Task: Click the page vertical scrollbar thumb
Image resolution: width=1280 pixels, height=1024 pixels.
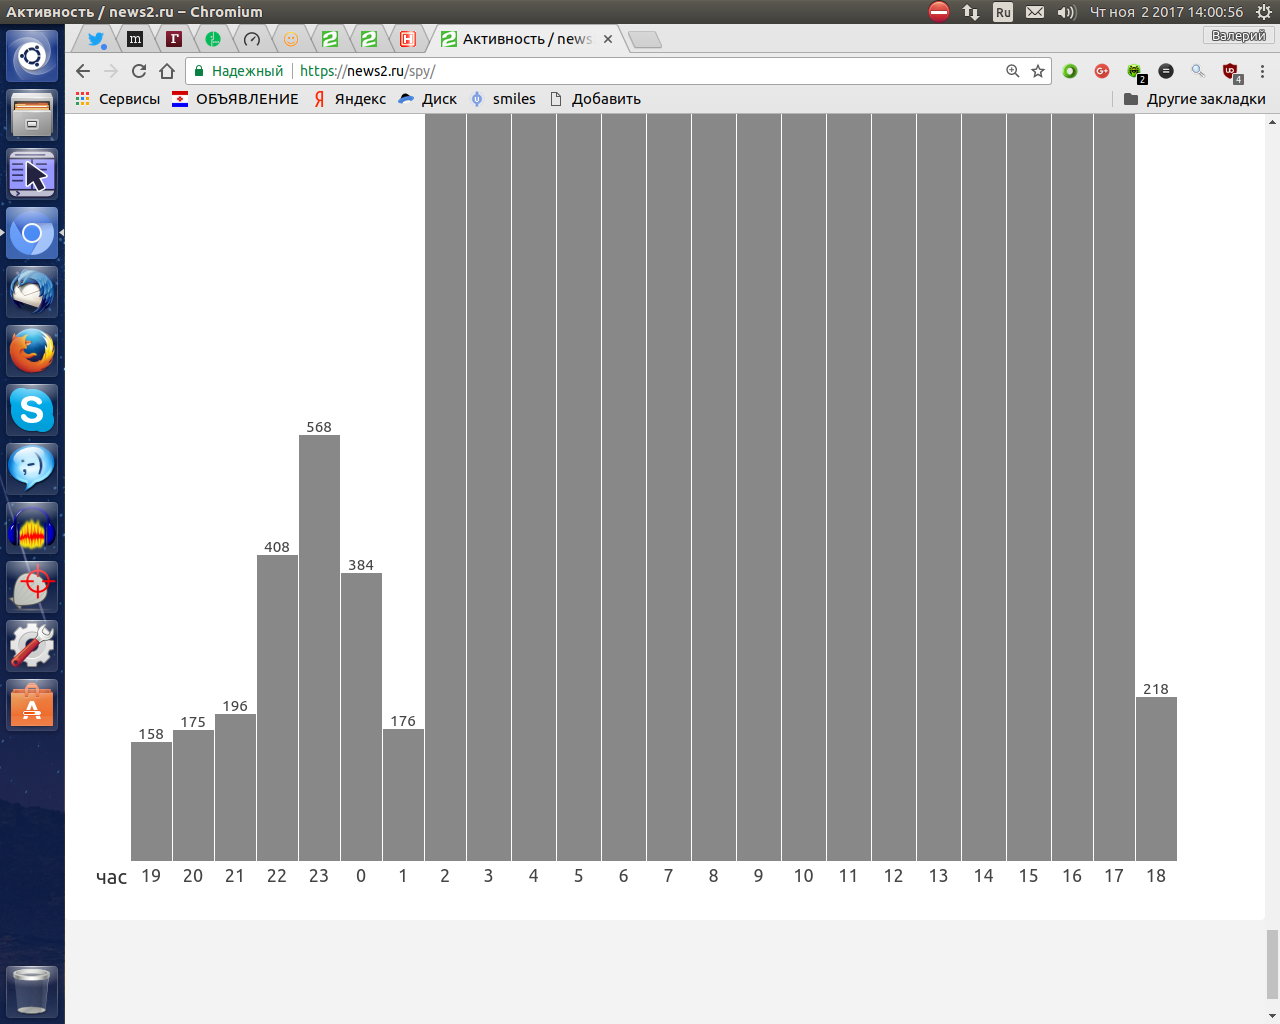Action: [x=1272, y=963]
